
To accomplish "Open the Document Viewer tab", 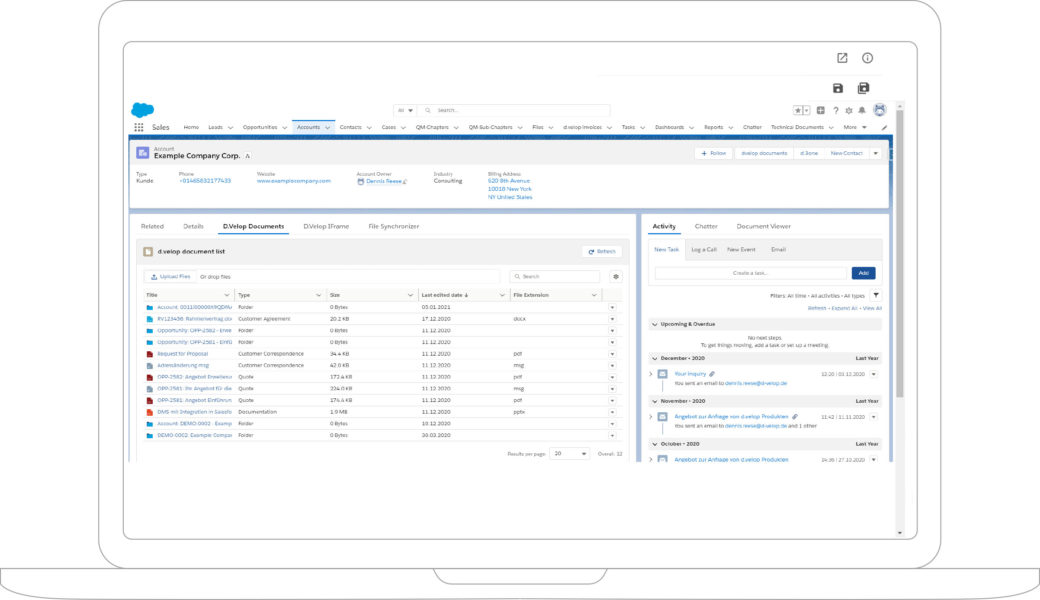I will [x=763, y=227].
